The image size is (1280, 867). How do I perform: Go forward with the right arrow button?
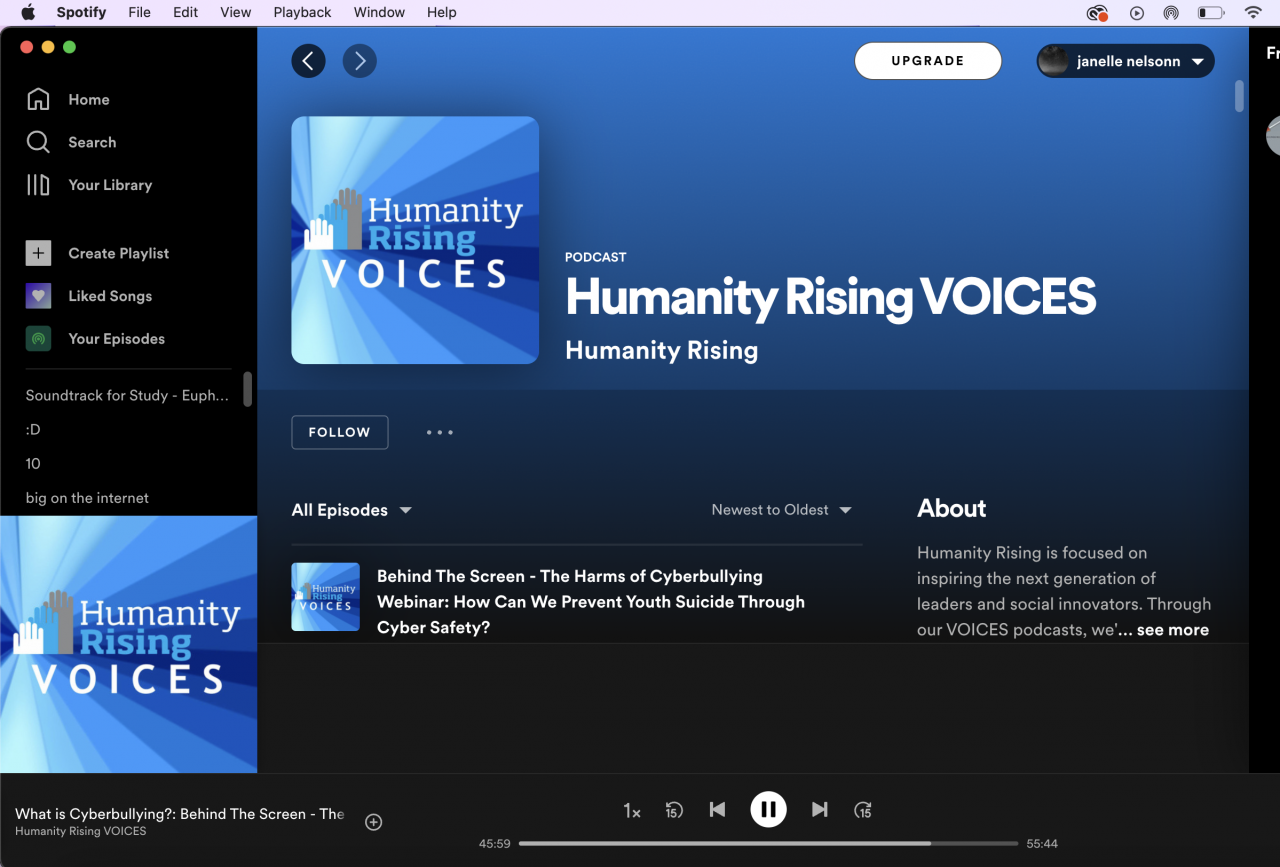point(360,61)
